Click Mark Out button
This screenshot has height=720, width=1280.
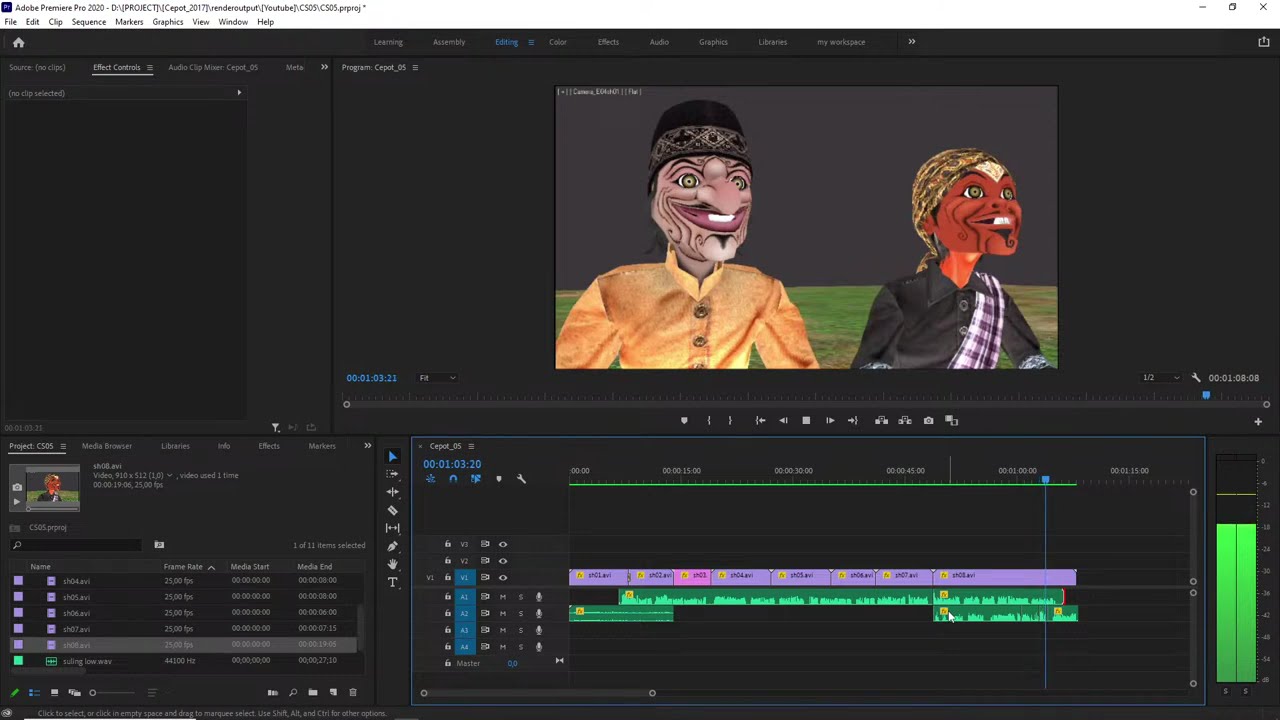[730, 421]
